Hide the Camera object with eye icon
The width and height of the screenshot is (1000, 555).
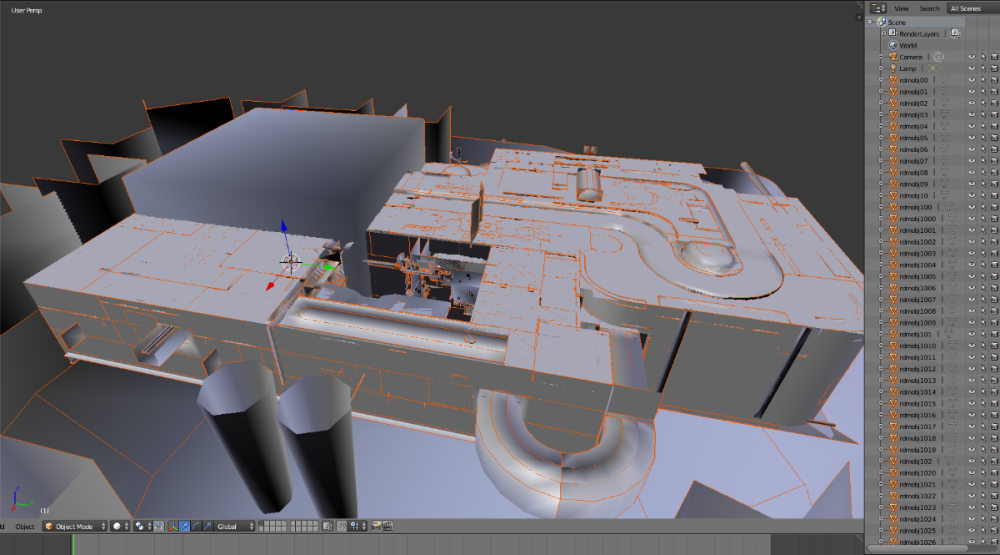tap(971, 57)
